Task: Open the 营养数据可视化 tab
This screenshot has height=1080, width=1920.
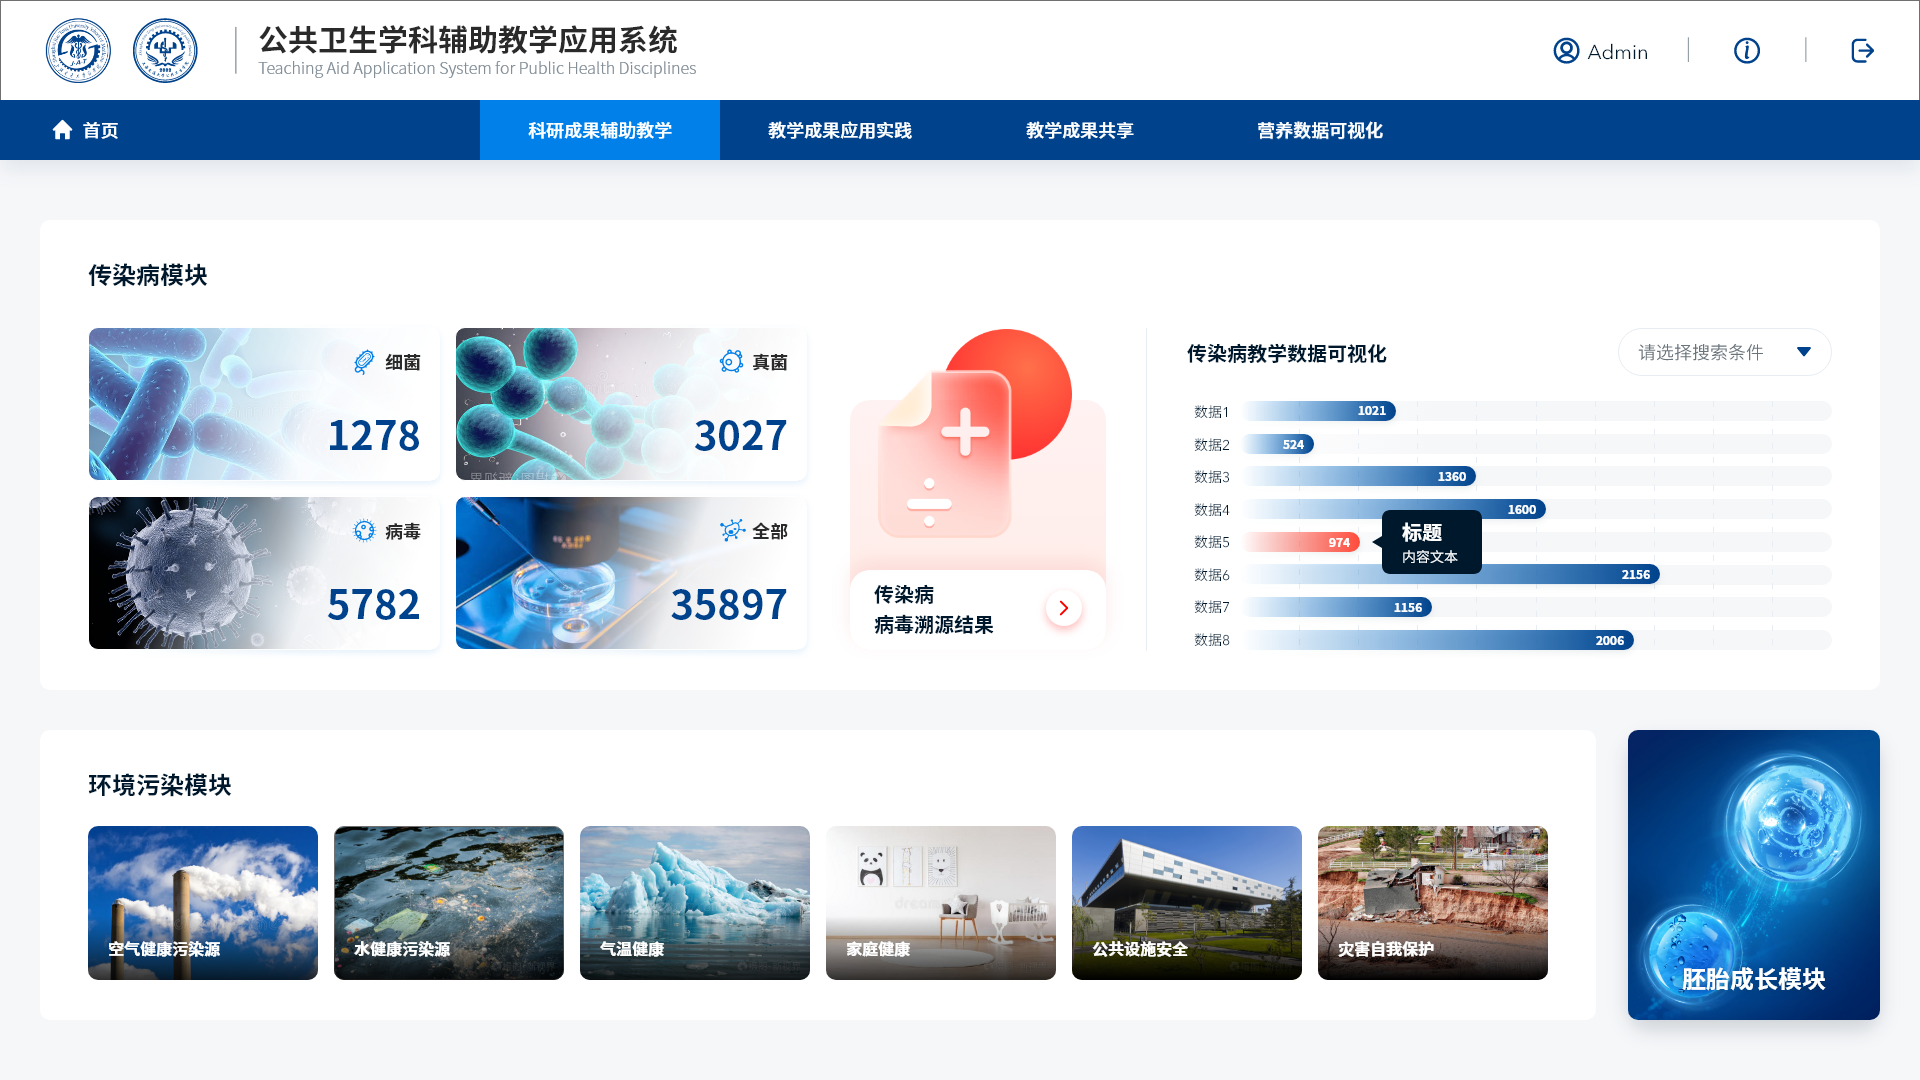Action: (x=1320, y=130)
